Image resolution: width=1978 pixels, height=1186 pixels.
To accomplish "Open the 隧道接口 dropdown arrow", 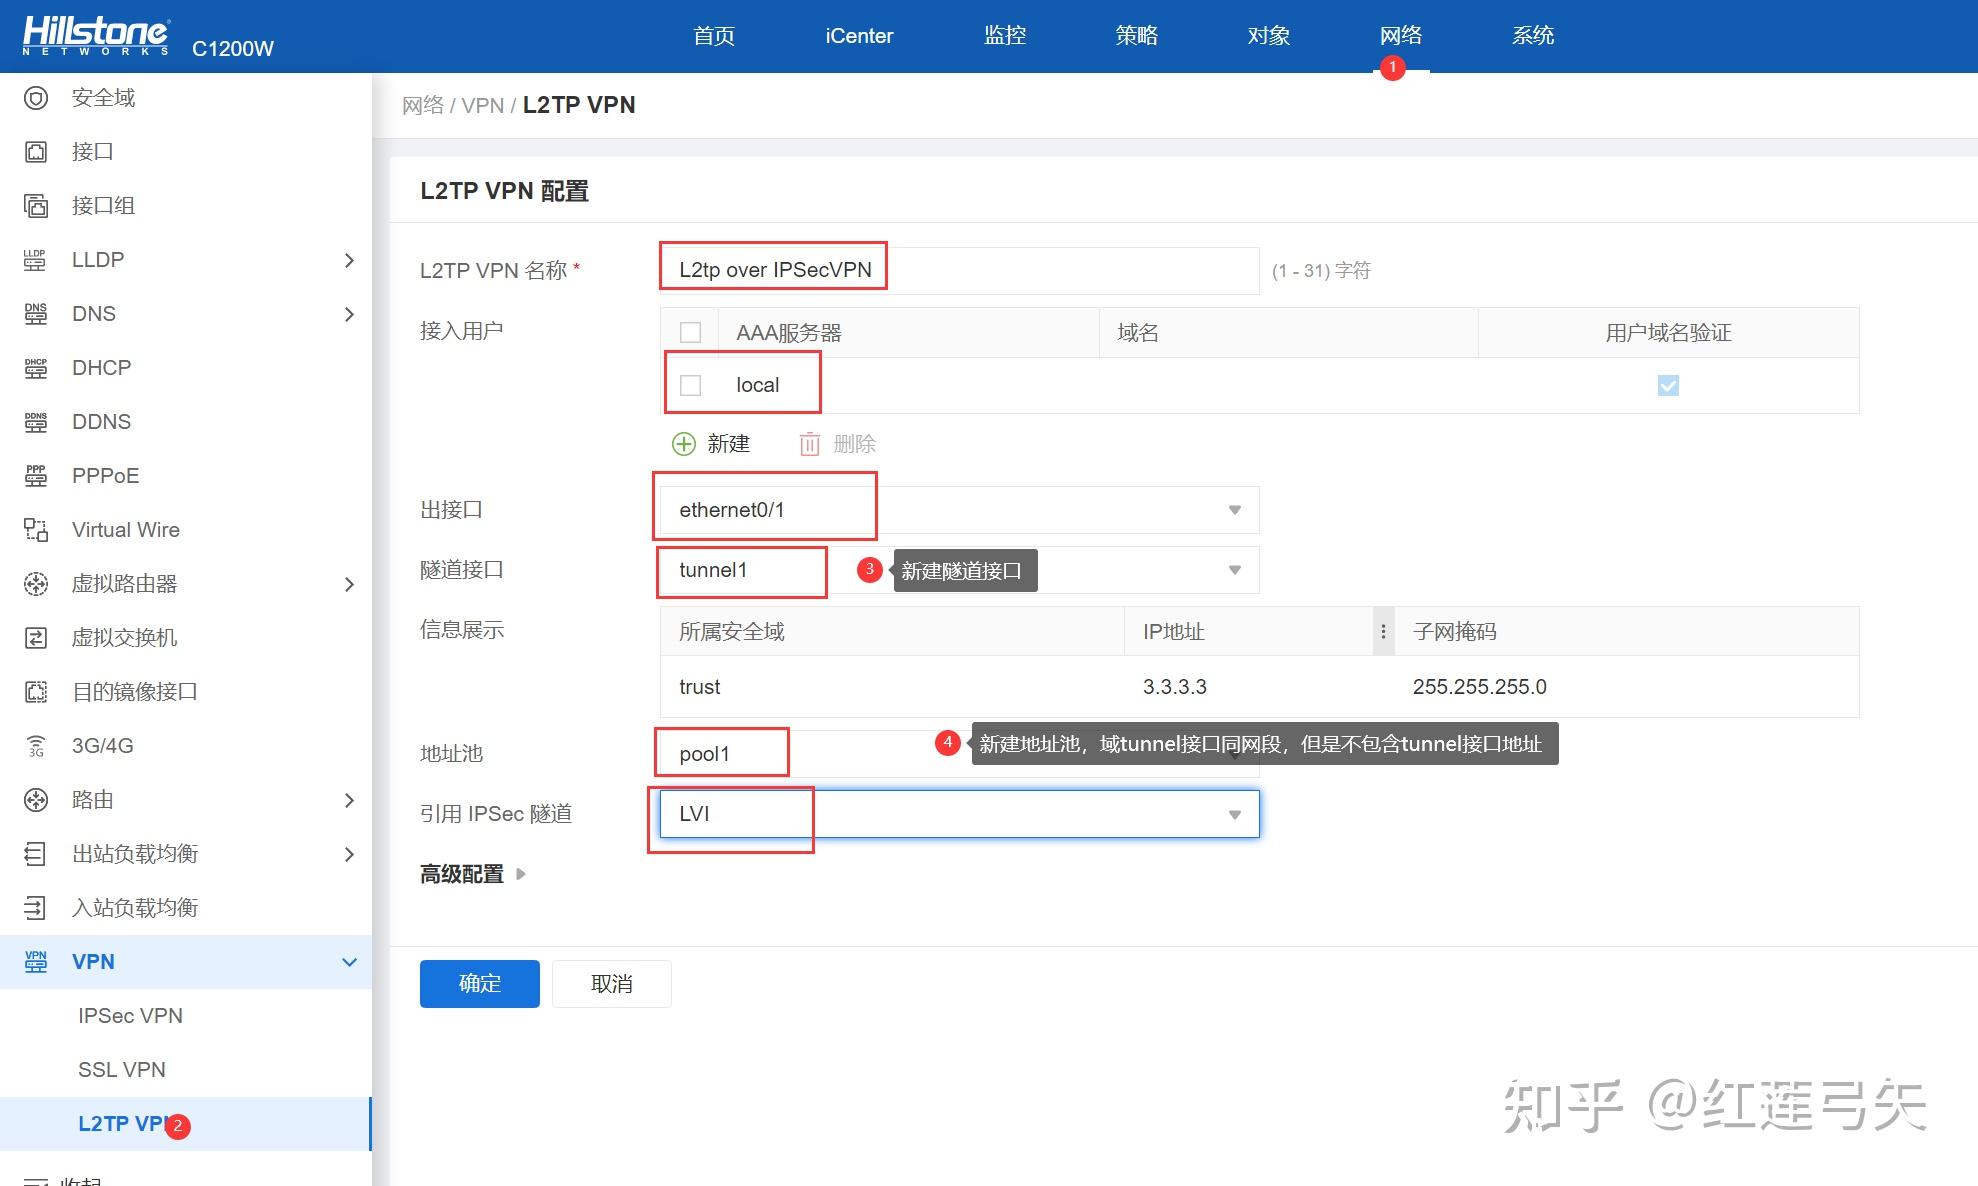I will pyautogui.click(x=1235, y=570).
